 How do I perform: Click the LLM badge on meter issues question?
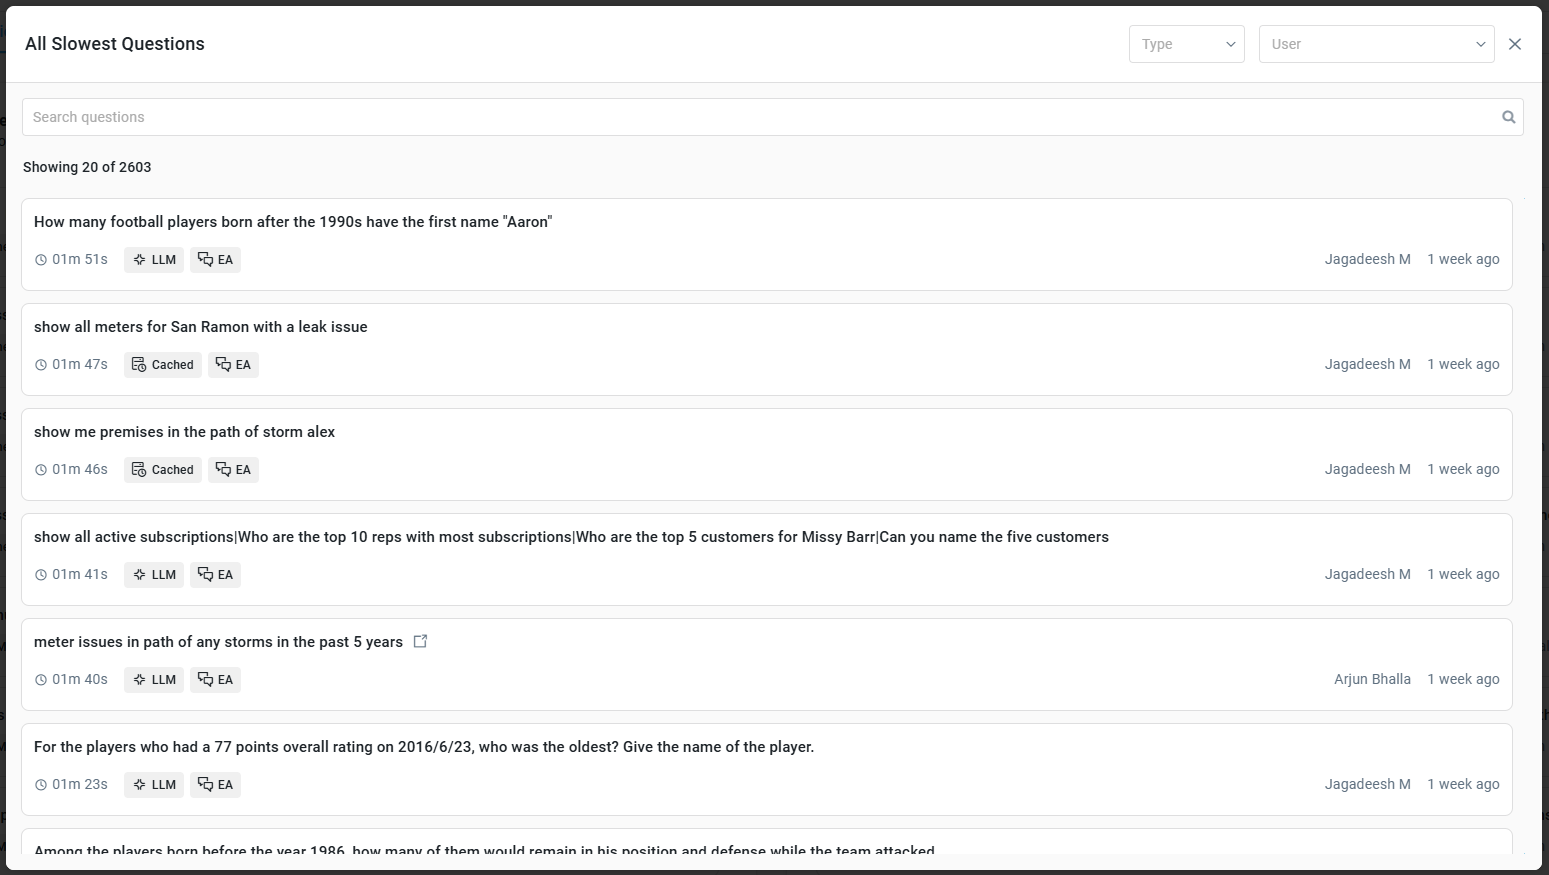154,680
